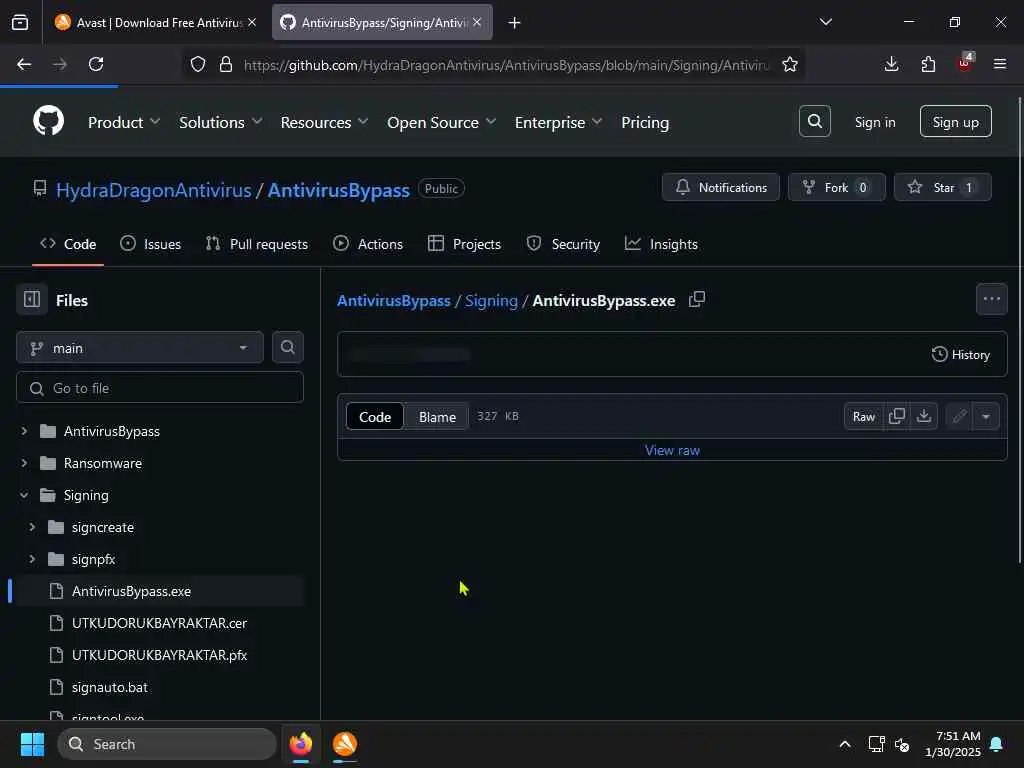Expand the signcreate folder
This screenshot has width=1024, height=768.
(x=31, y=527)
